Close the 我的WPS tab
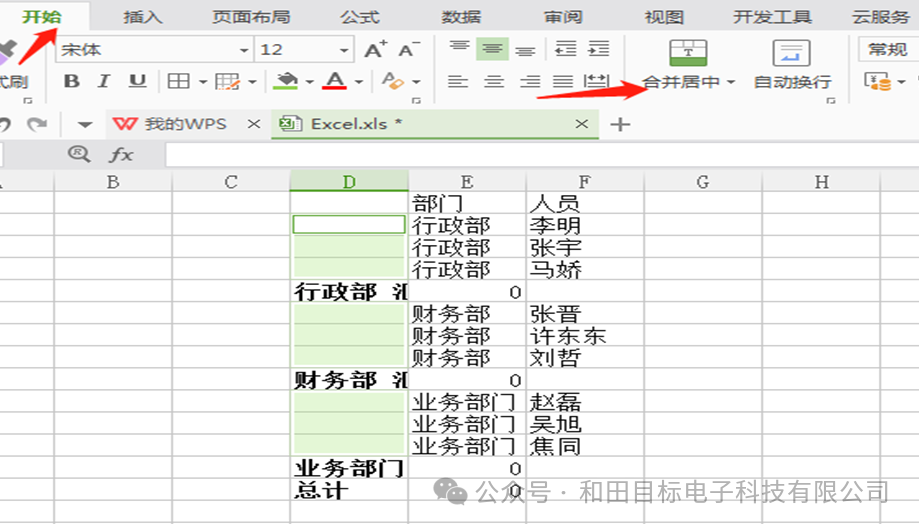919x529 pixels. (x=253, y=124)
